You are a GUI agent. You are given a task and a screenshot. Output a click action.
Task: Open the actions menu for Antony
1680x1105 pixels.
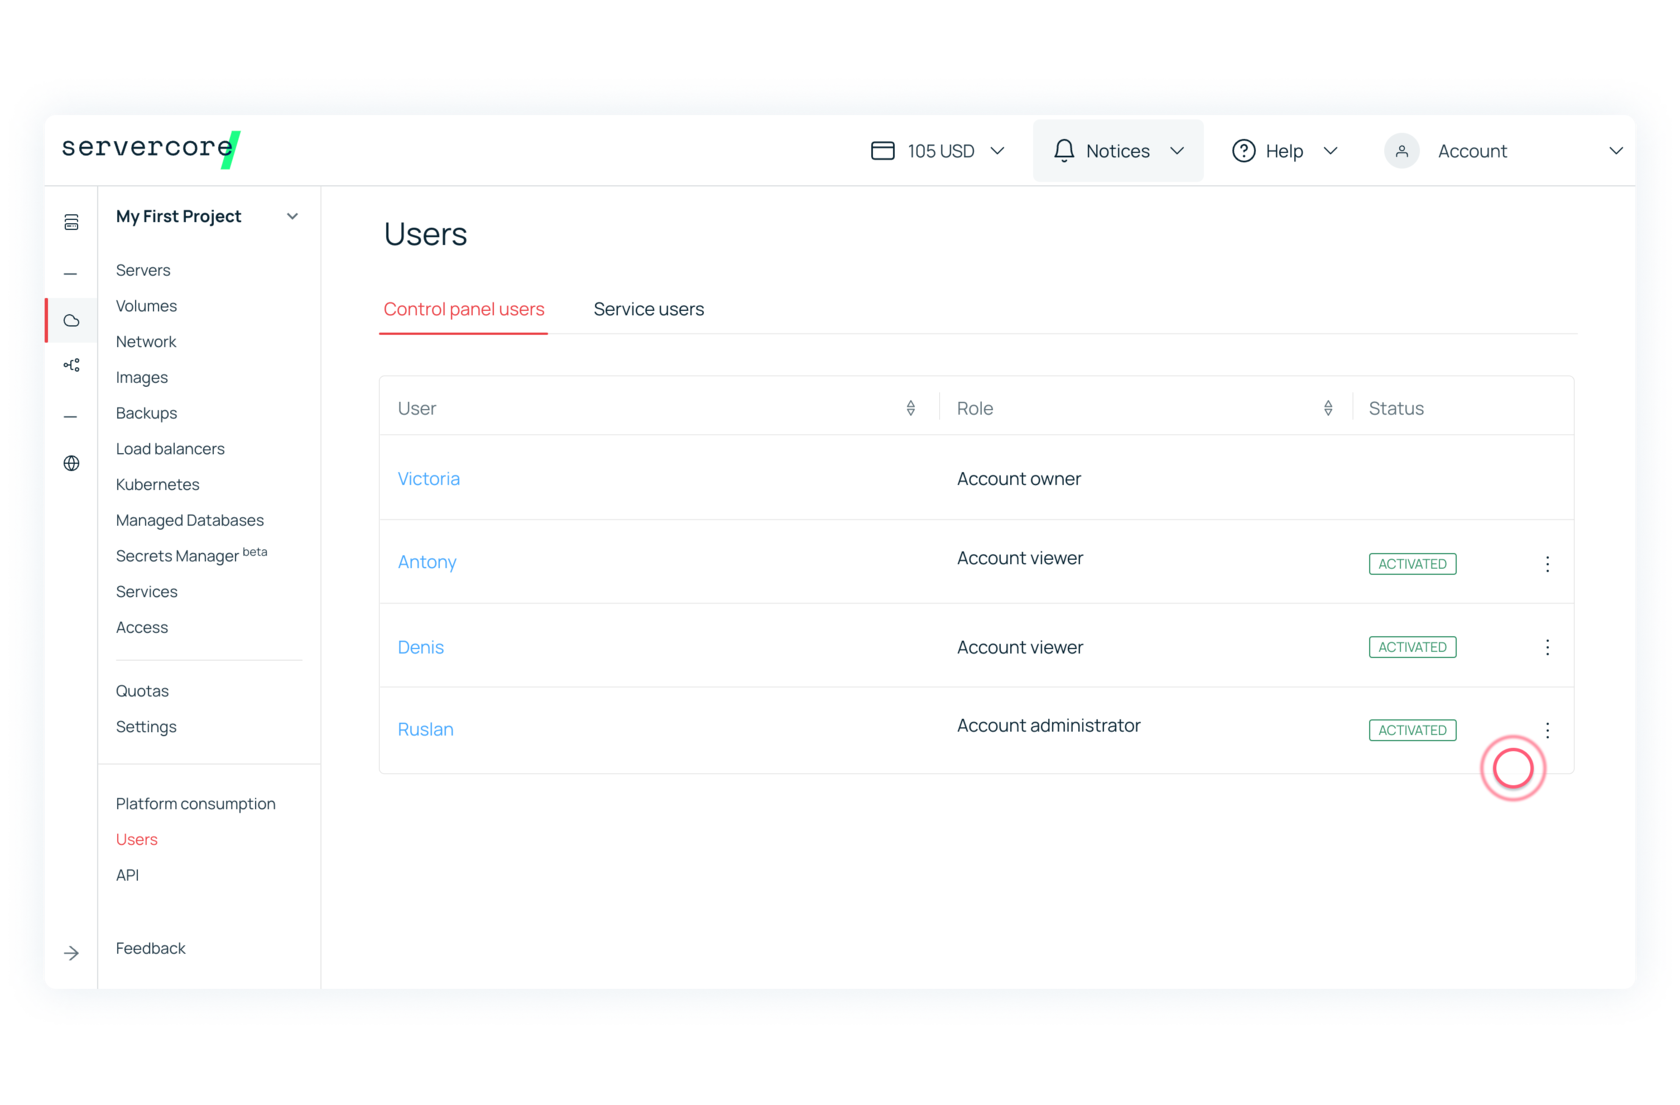(x=1547, y=563)
